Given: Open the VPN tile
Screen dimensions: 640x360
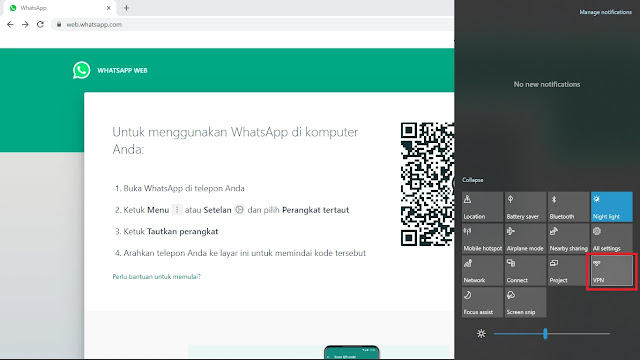Looking at the screenshot, I should point(611,271).
